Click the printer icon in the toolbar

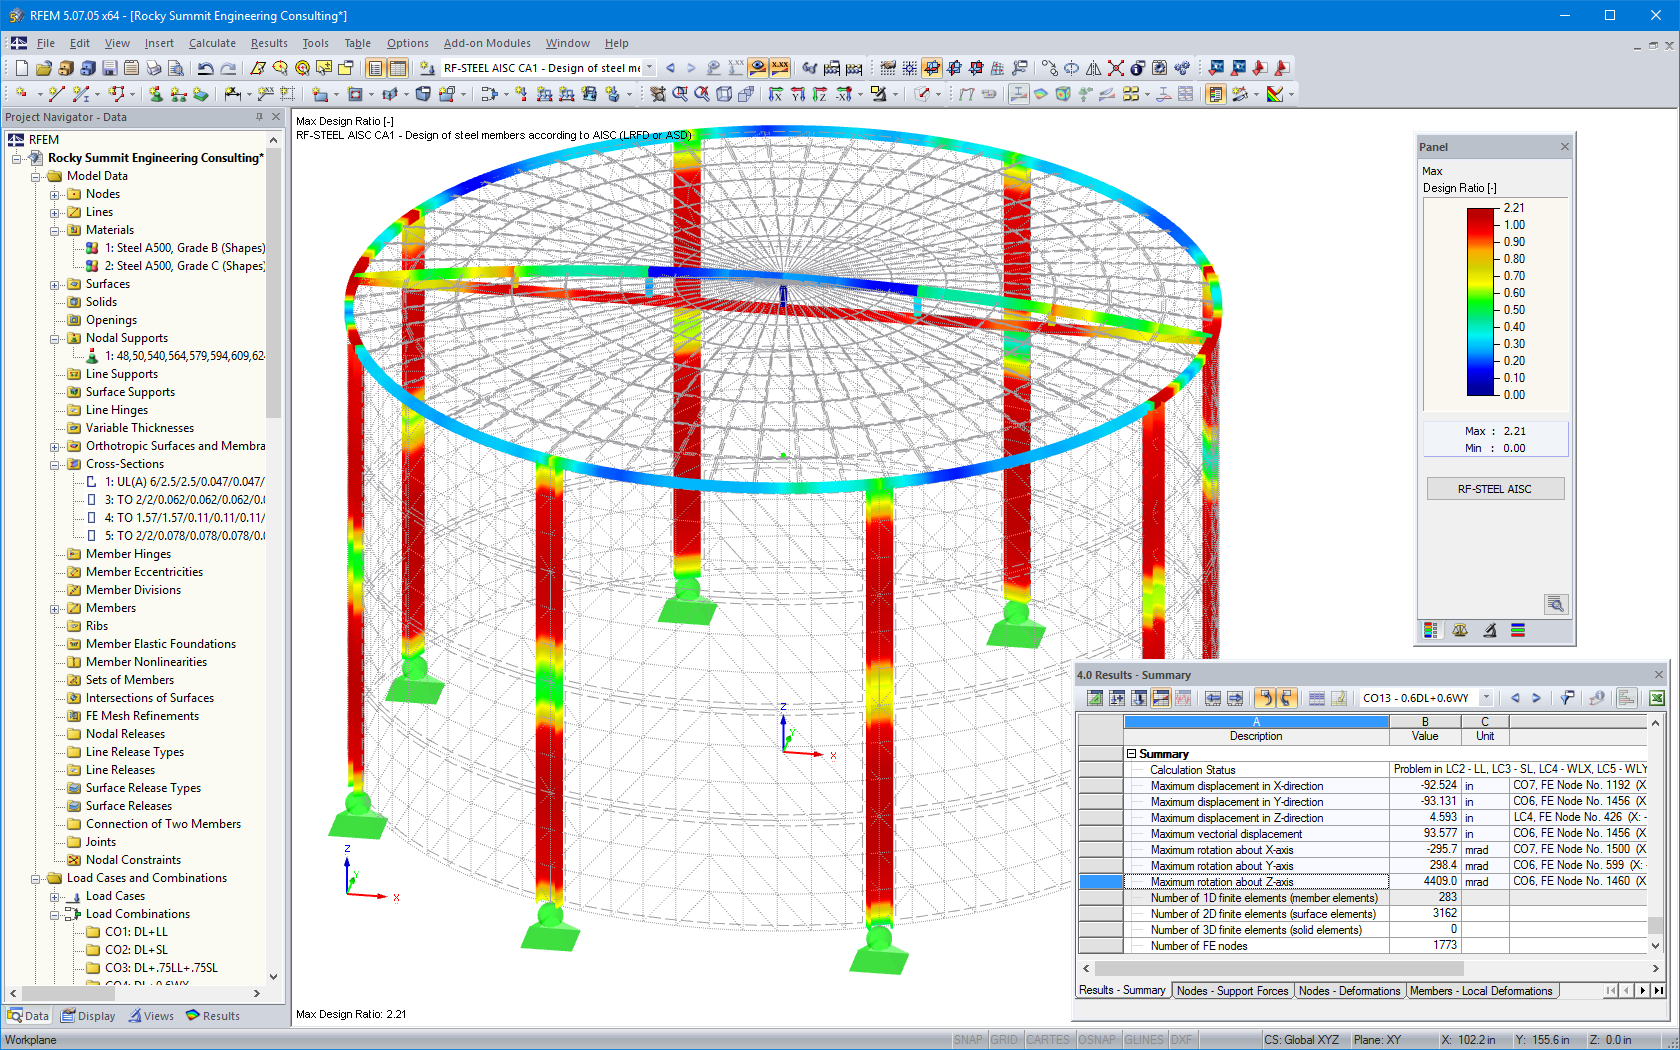(153, 68)
